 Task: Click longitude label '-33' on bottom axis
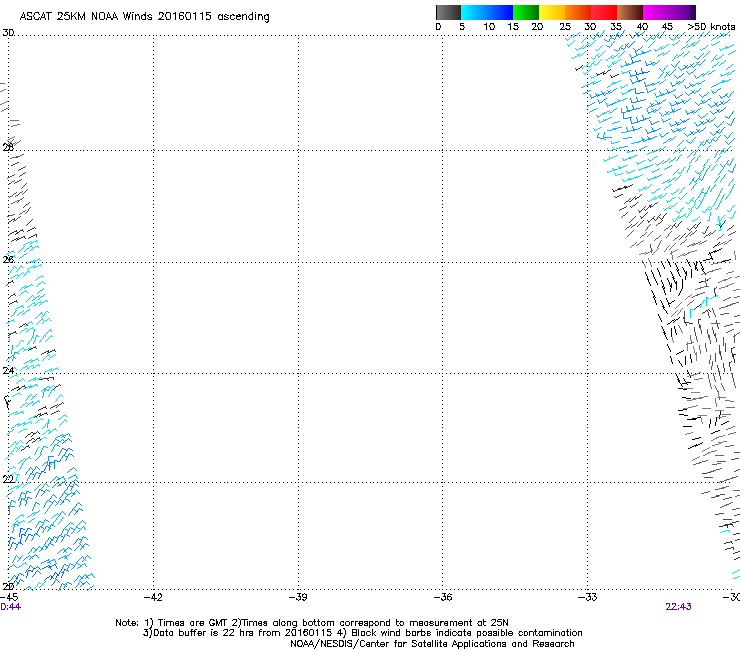tap(587, 597)
